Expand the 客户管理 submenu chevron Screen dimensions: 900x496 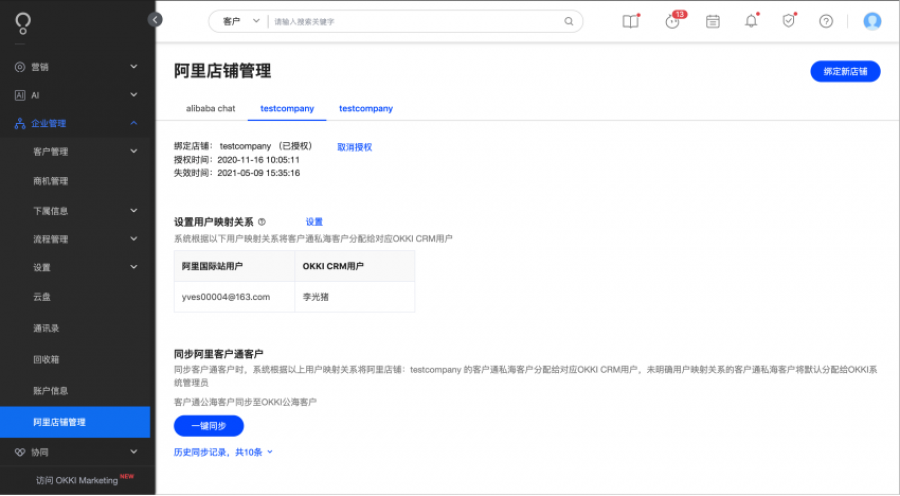coord(134,151)
